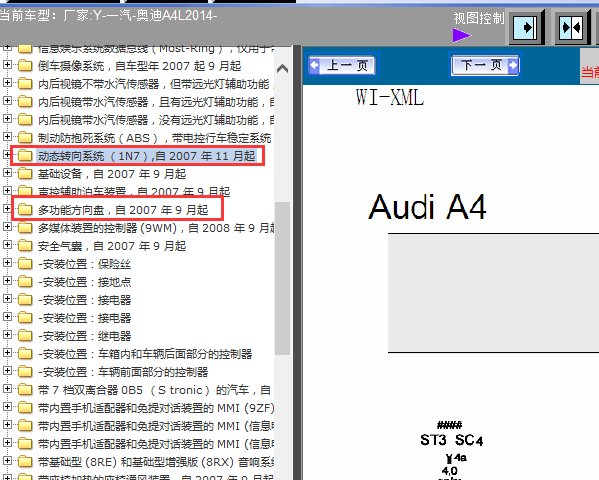This screenshot has width=599, height=480.
Task: Expand 制动防抱死系统 (ABS) node
Action: click(x=7, y=137)
